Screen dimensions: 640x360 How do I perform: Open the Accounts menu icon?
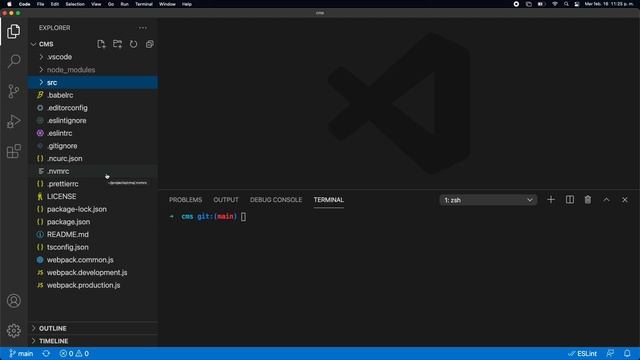(x=13, y=301)
